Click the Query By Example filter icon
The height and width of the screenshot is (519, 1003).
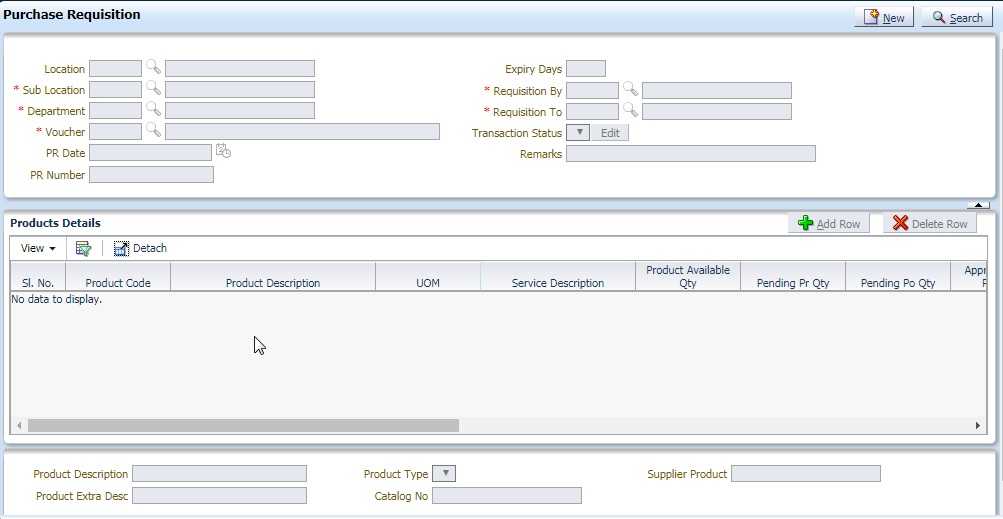point(83,248)
